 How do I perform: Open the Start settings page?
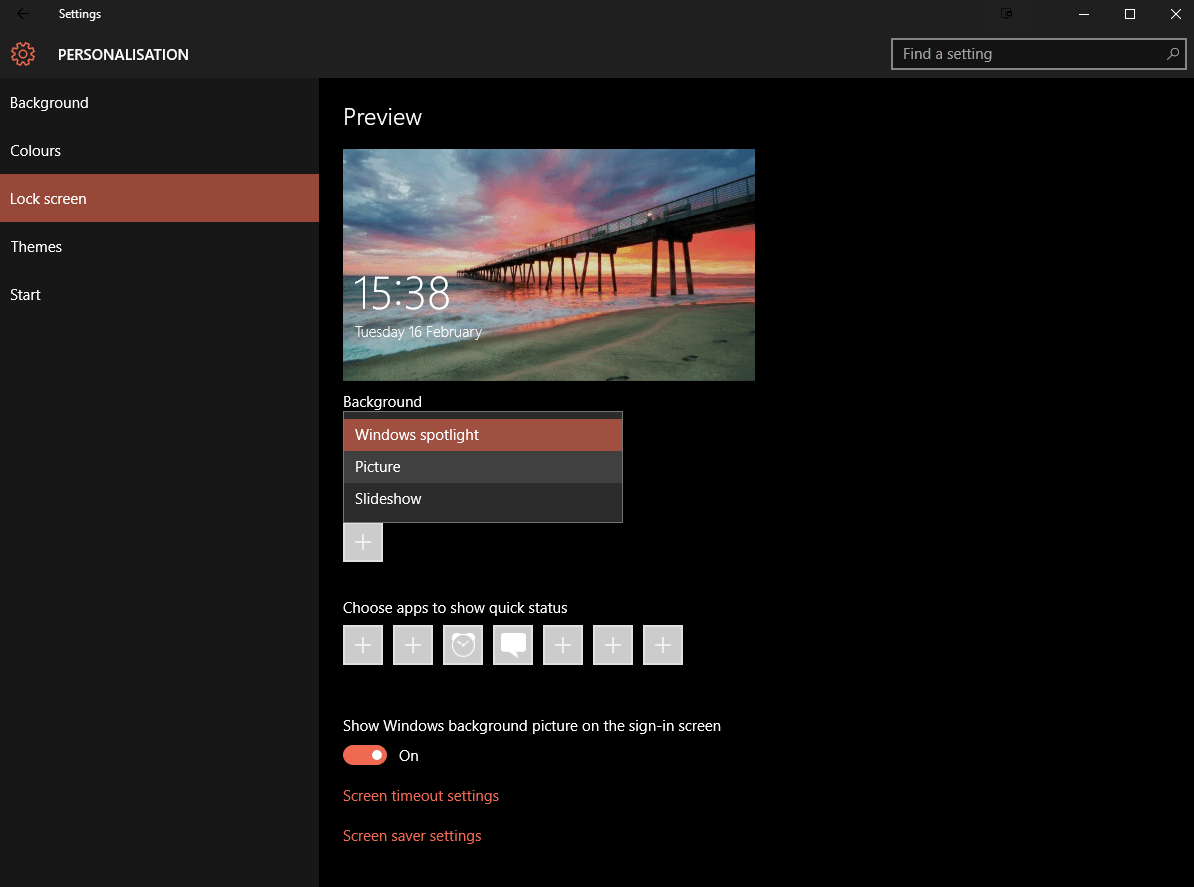tap(159, 295)
